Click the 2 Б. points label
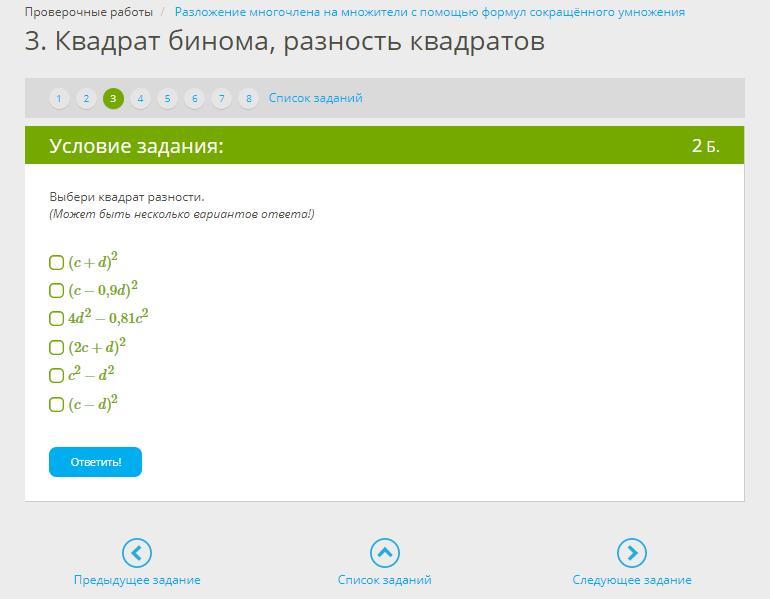 tap(706, 146)
